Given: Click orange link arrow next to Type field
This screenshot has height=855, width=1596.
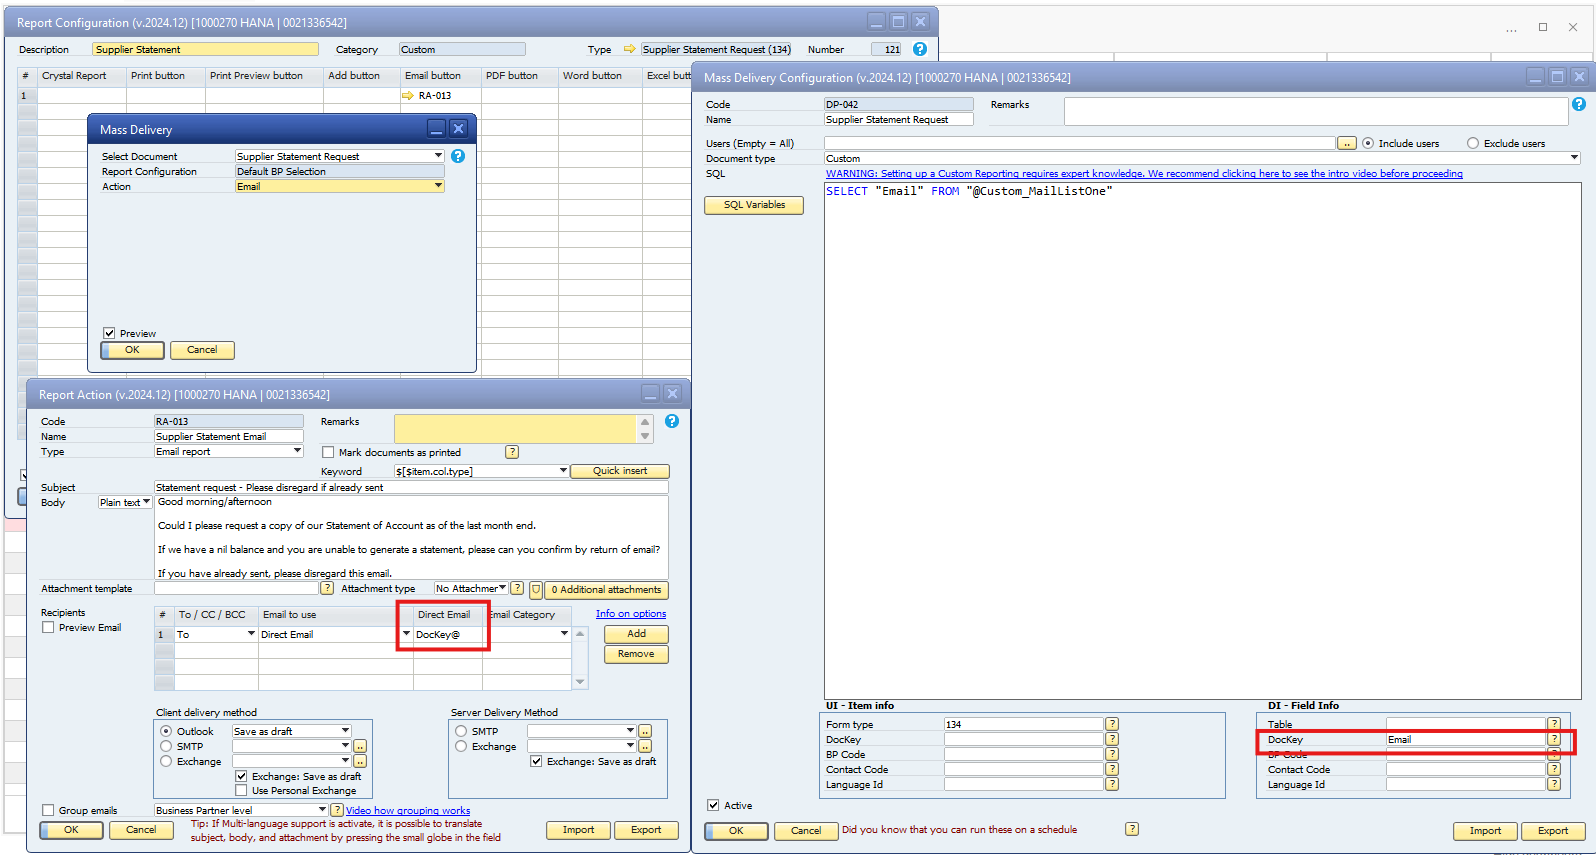Looking at the screenshot, I should pyautogui.click(x=629, y=49).
